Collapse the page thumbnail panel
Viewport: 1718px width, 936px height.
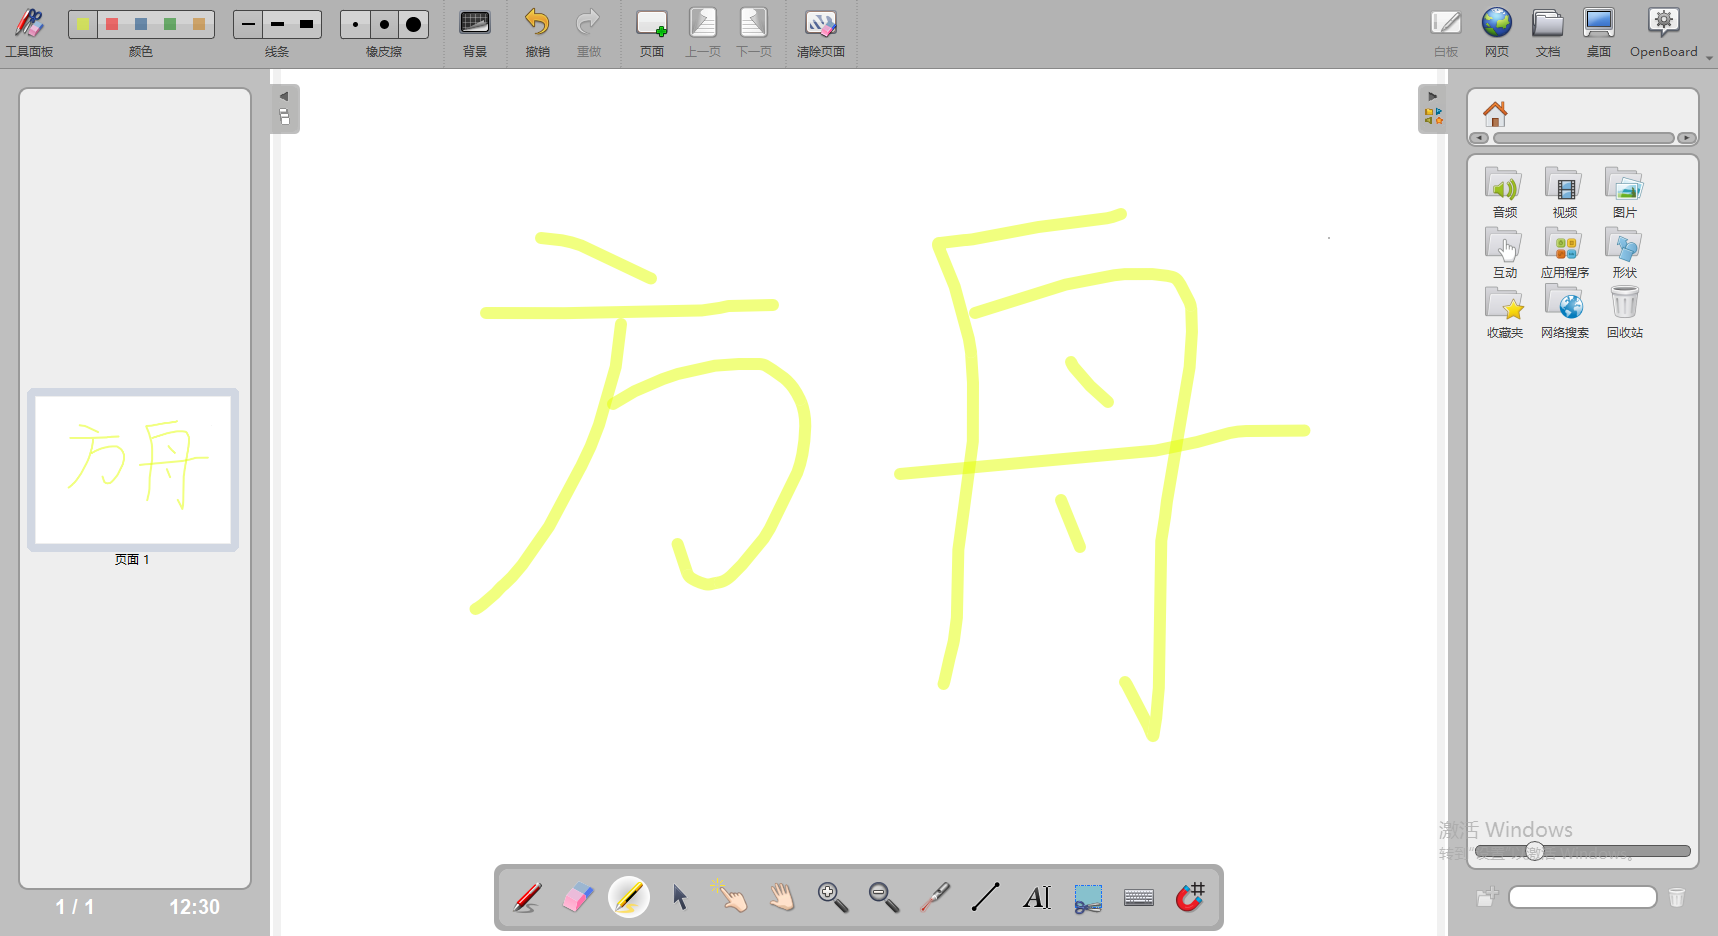point(284,95)
